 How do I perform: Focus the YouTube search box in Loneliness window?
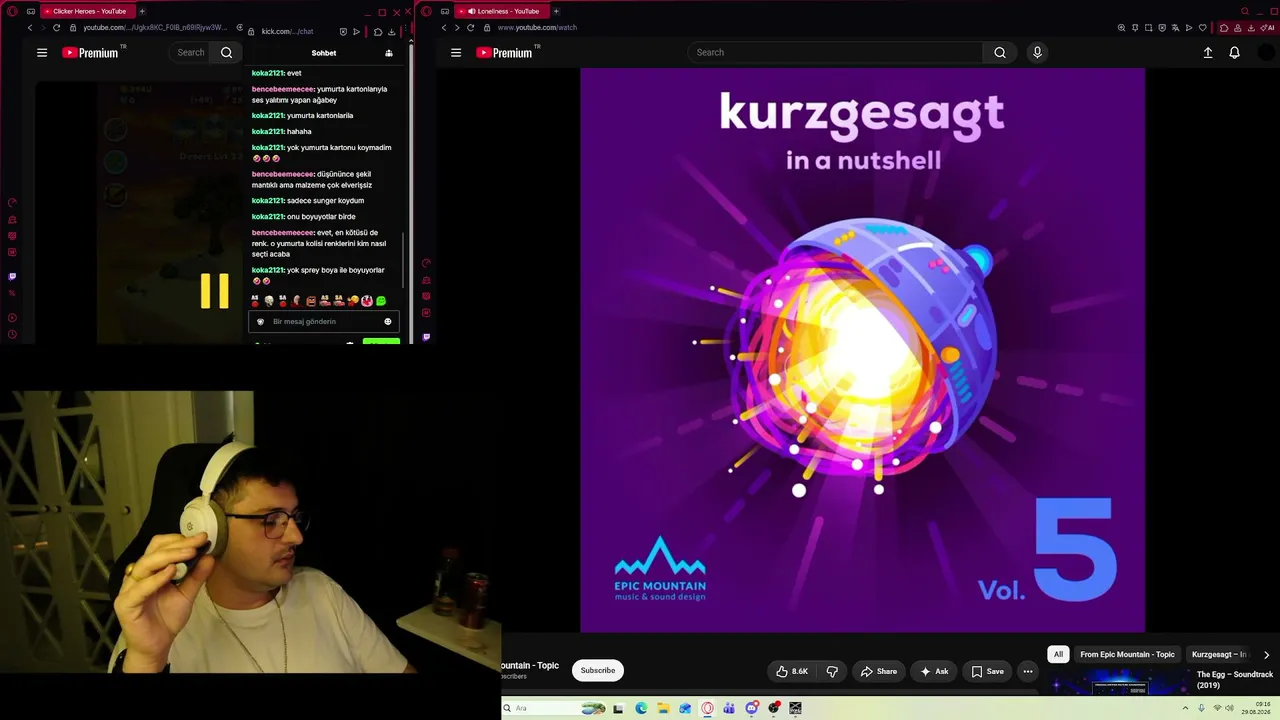(836, 52)
